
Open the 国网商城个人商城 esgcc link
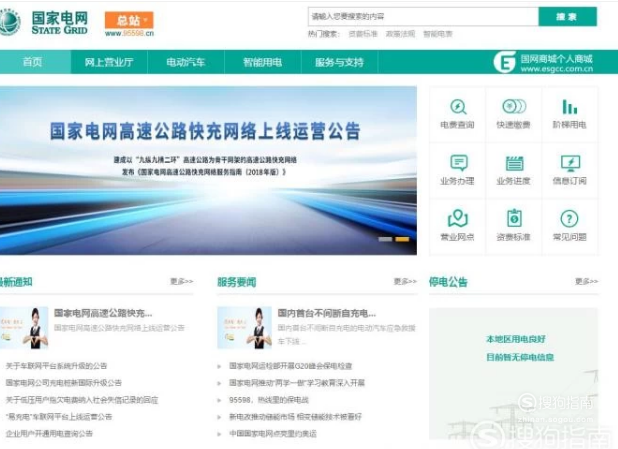coord(557,63)
